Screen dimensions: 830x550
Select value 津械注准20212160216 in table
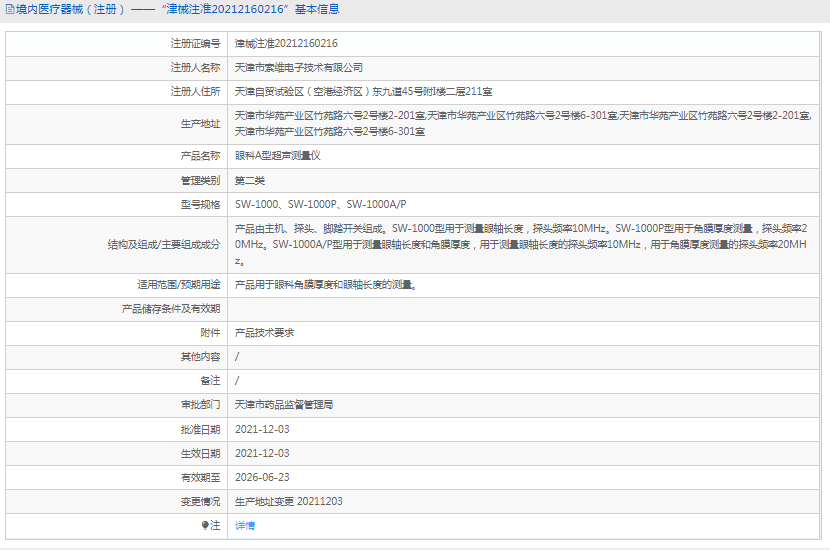[286, 43]
